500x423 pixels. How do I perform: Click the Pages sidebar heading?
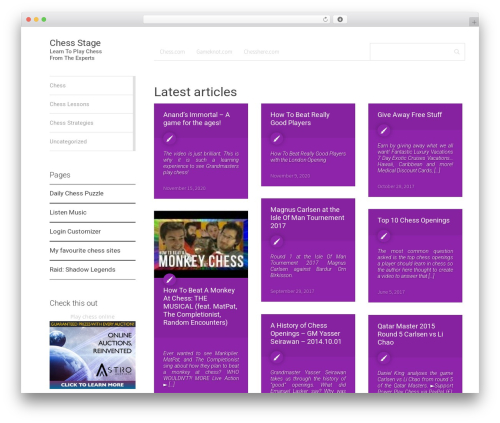[60, 175]
